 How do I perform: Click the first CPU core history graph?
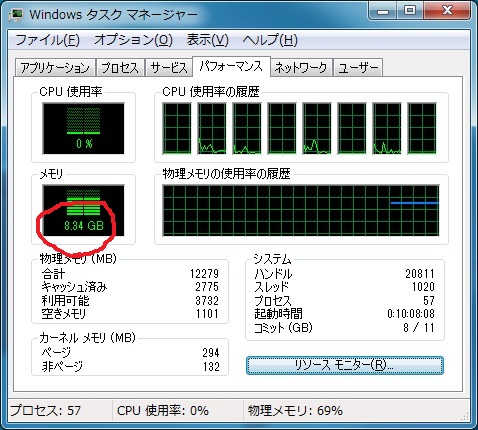coord(177,128)
